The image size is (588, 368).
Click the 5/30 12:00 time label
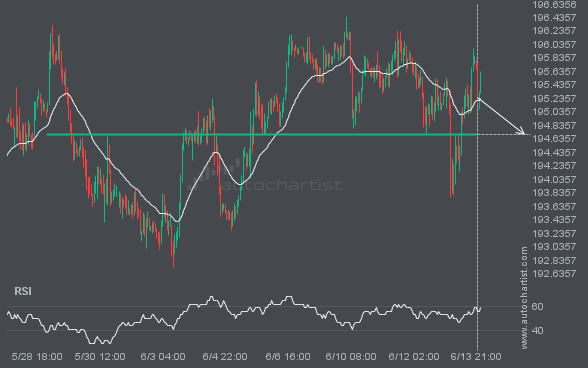coord(100,357)
